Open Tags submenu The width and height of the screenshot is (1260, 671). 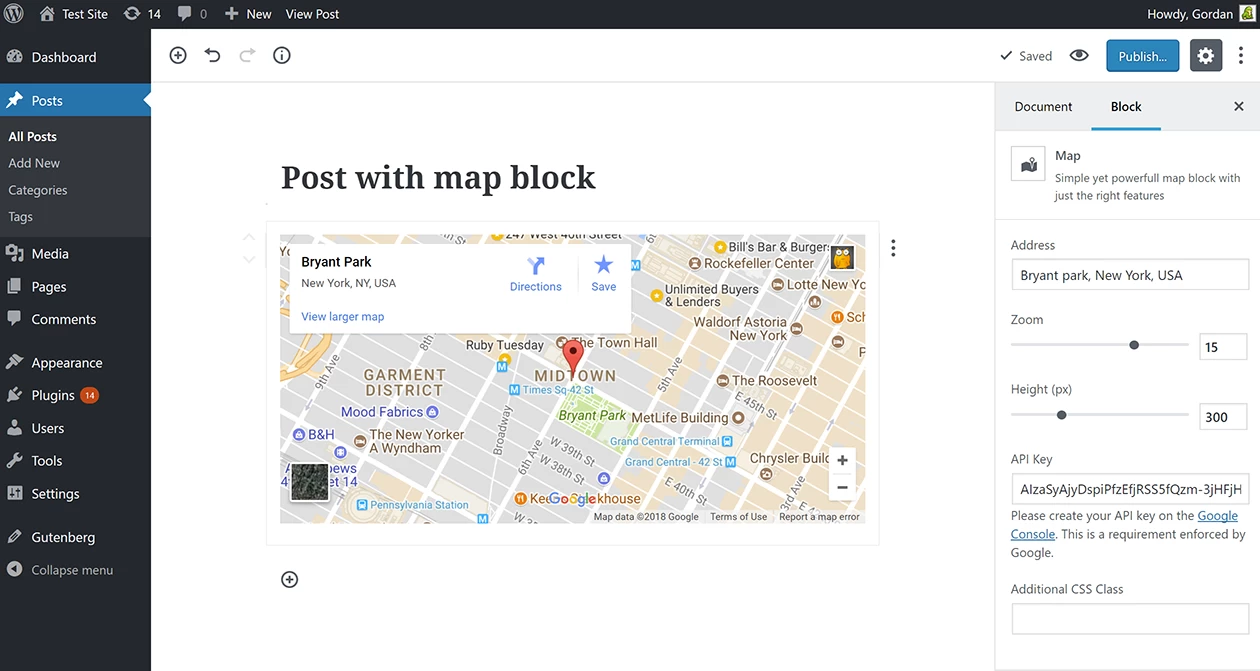click(21, 217)
